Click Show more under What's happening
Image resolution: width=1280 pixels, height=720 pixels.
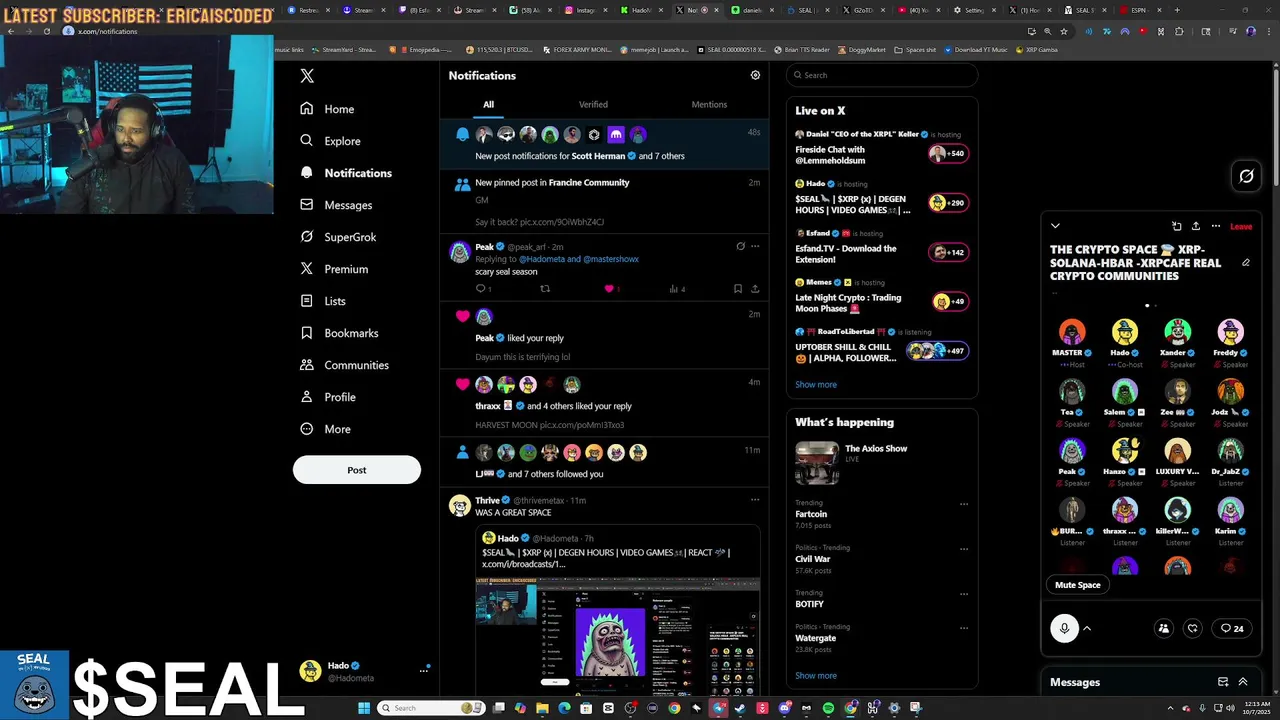(x=816, y=676)
